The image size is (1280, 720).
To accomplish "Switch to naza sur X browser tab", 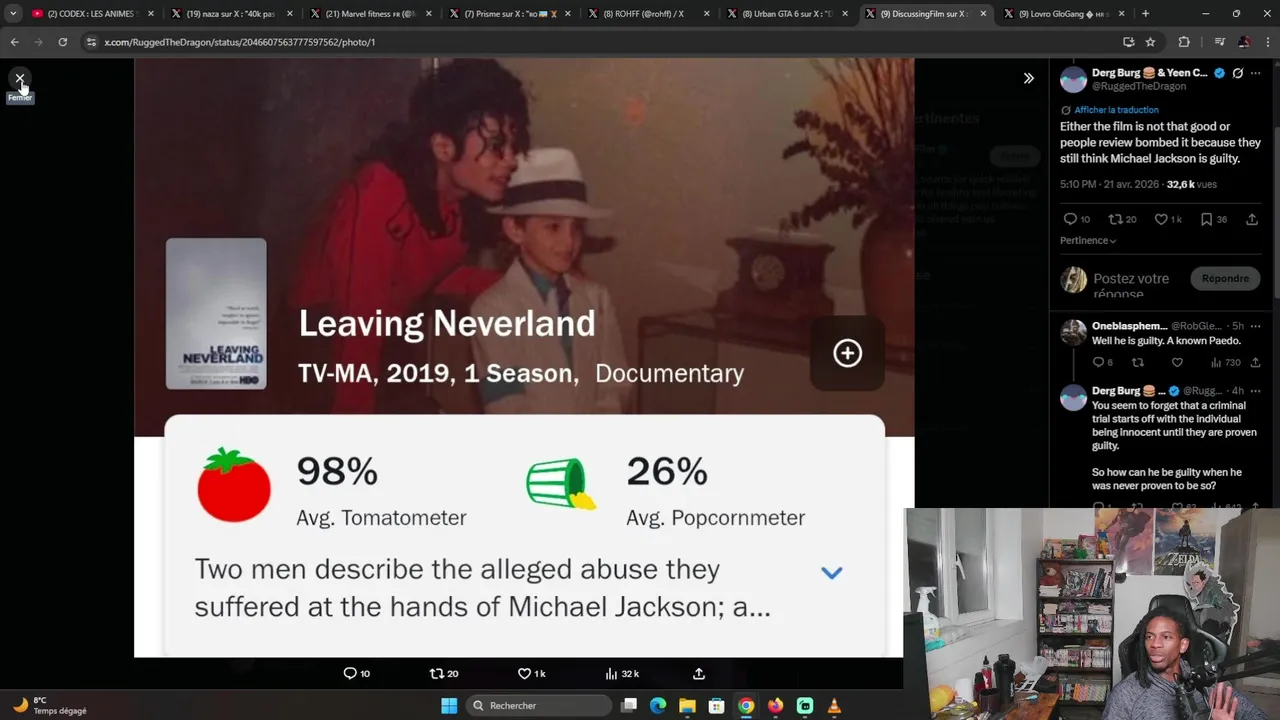I will [x=230, y=14].
